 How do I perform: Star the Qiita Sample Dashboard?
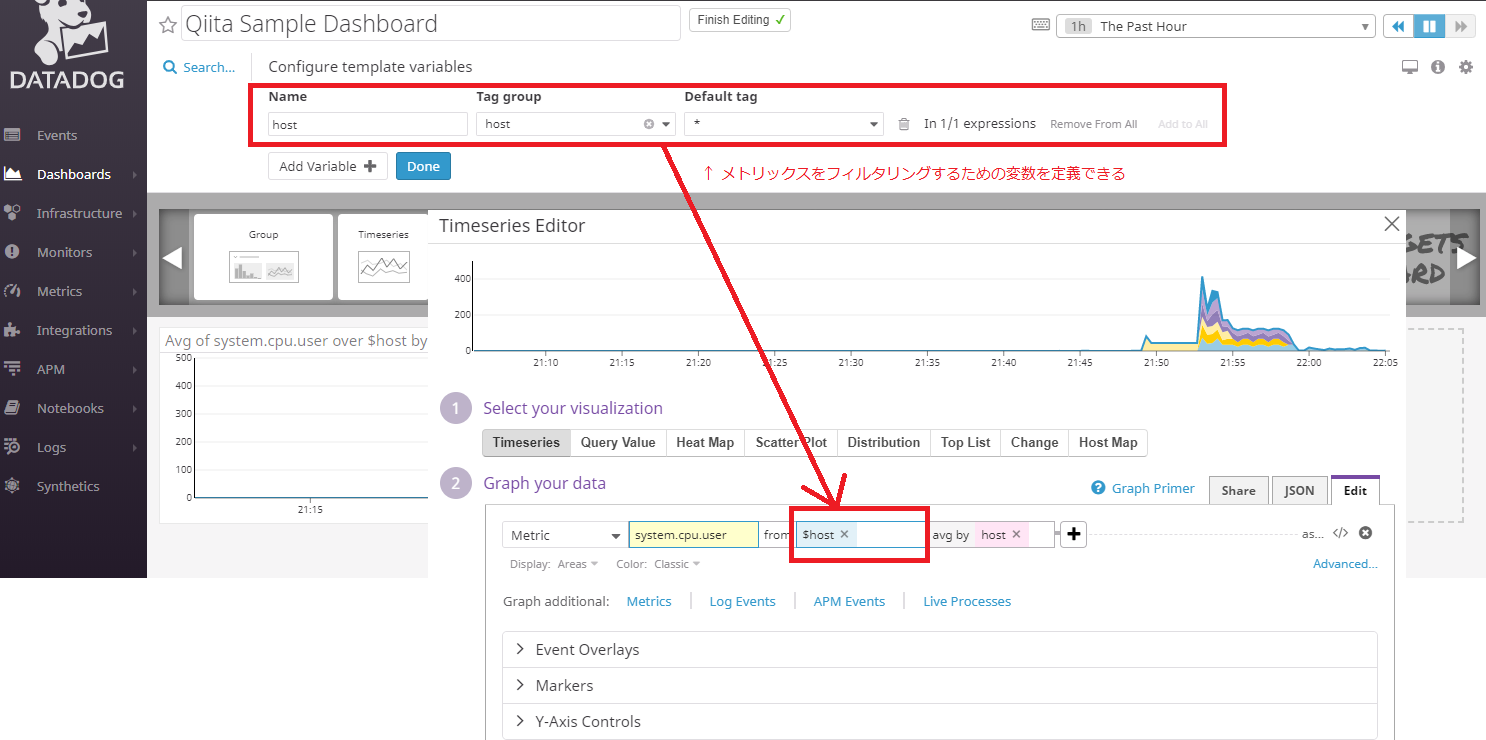tap(166, 23)
